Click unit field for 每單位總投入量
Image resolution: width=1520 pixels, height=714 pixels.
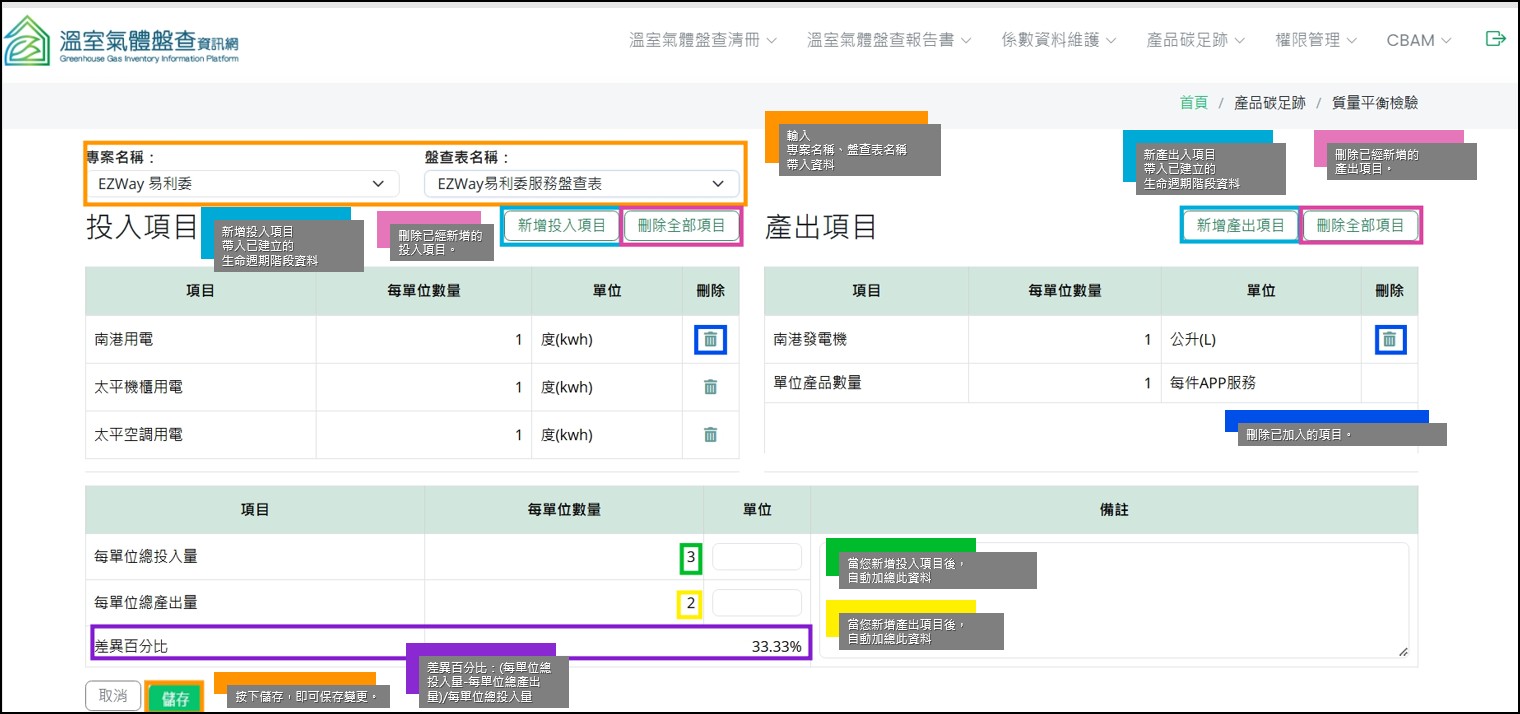(x=756, y=557)
